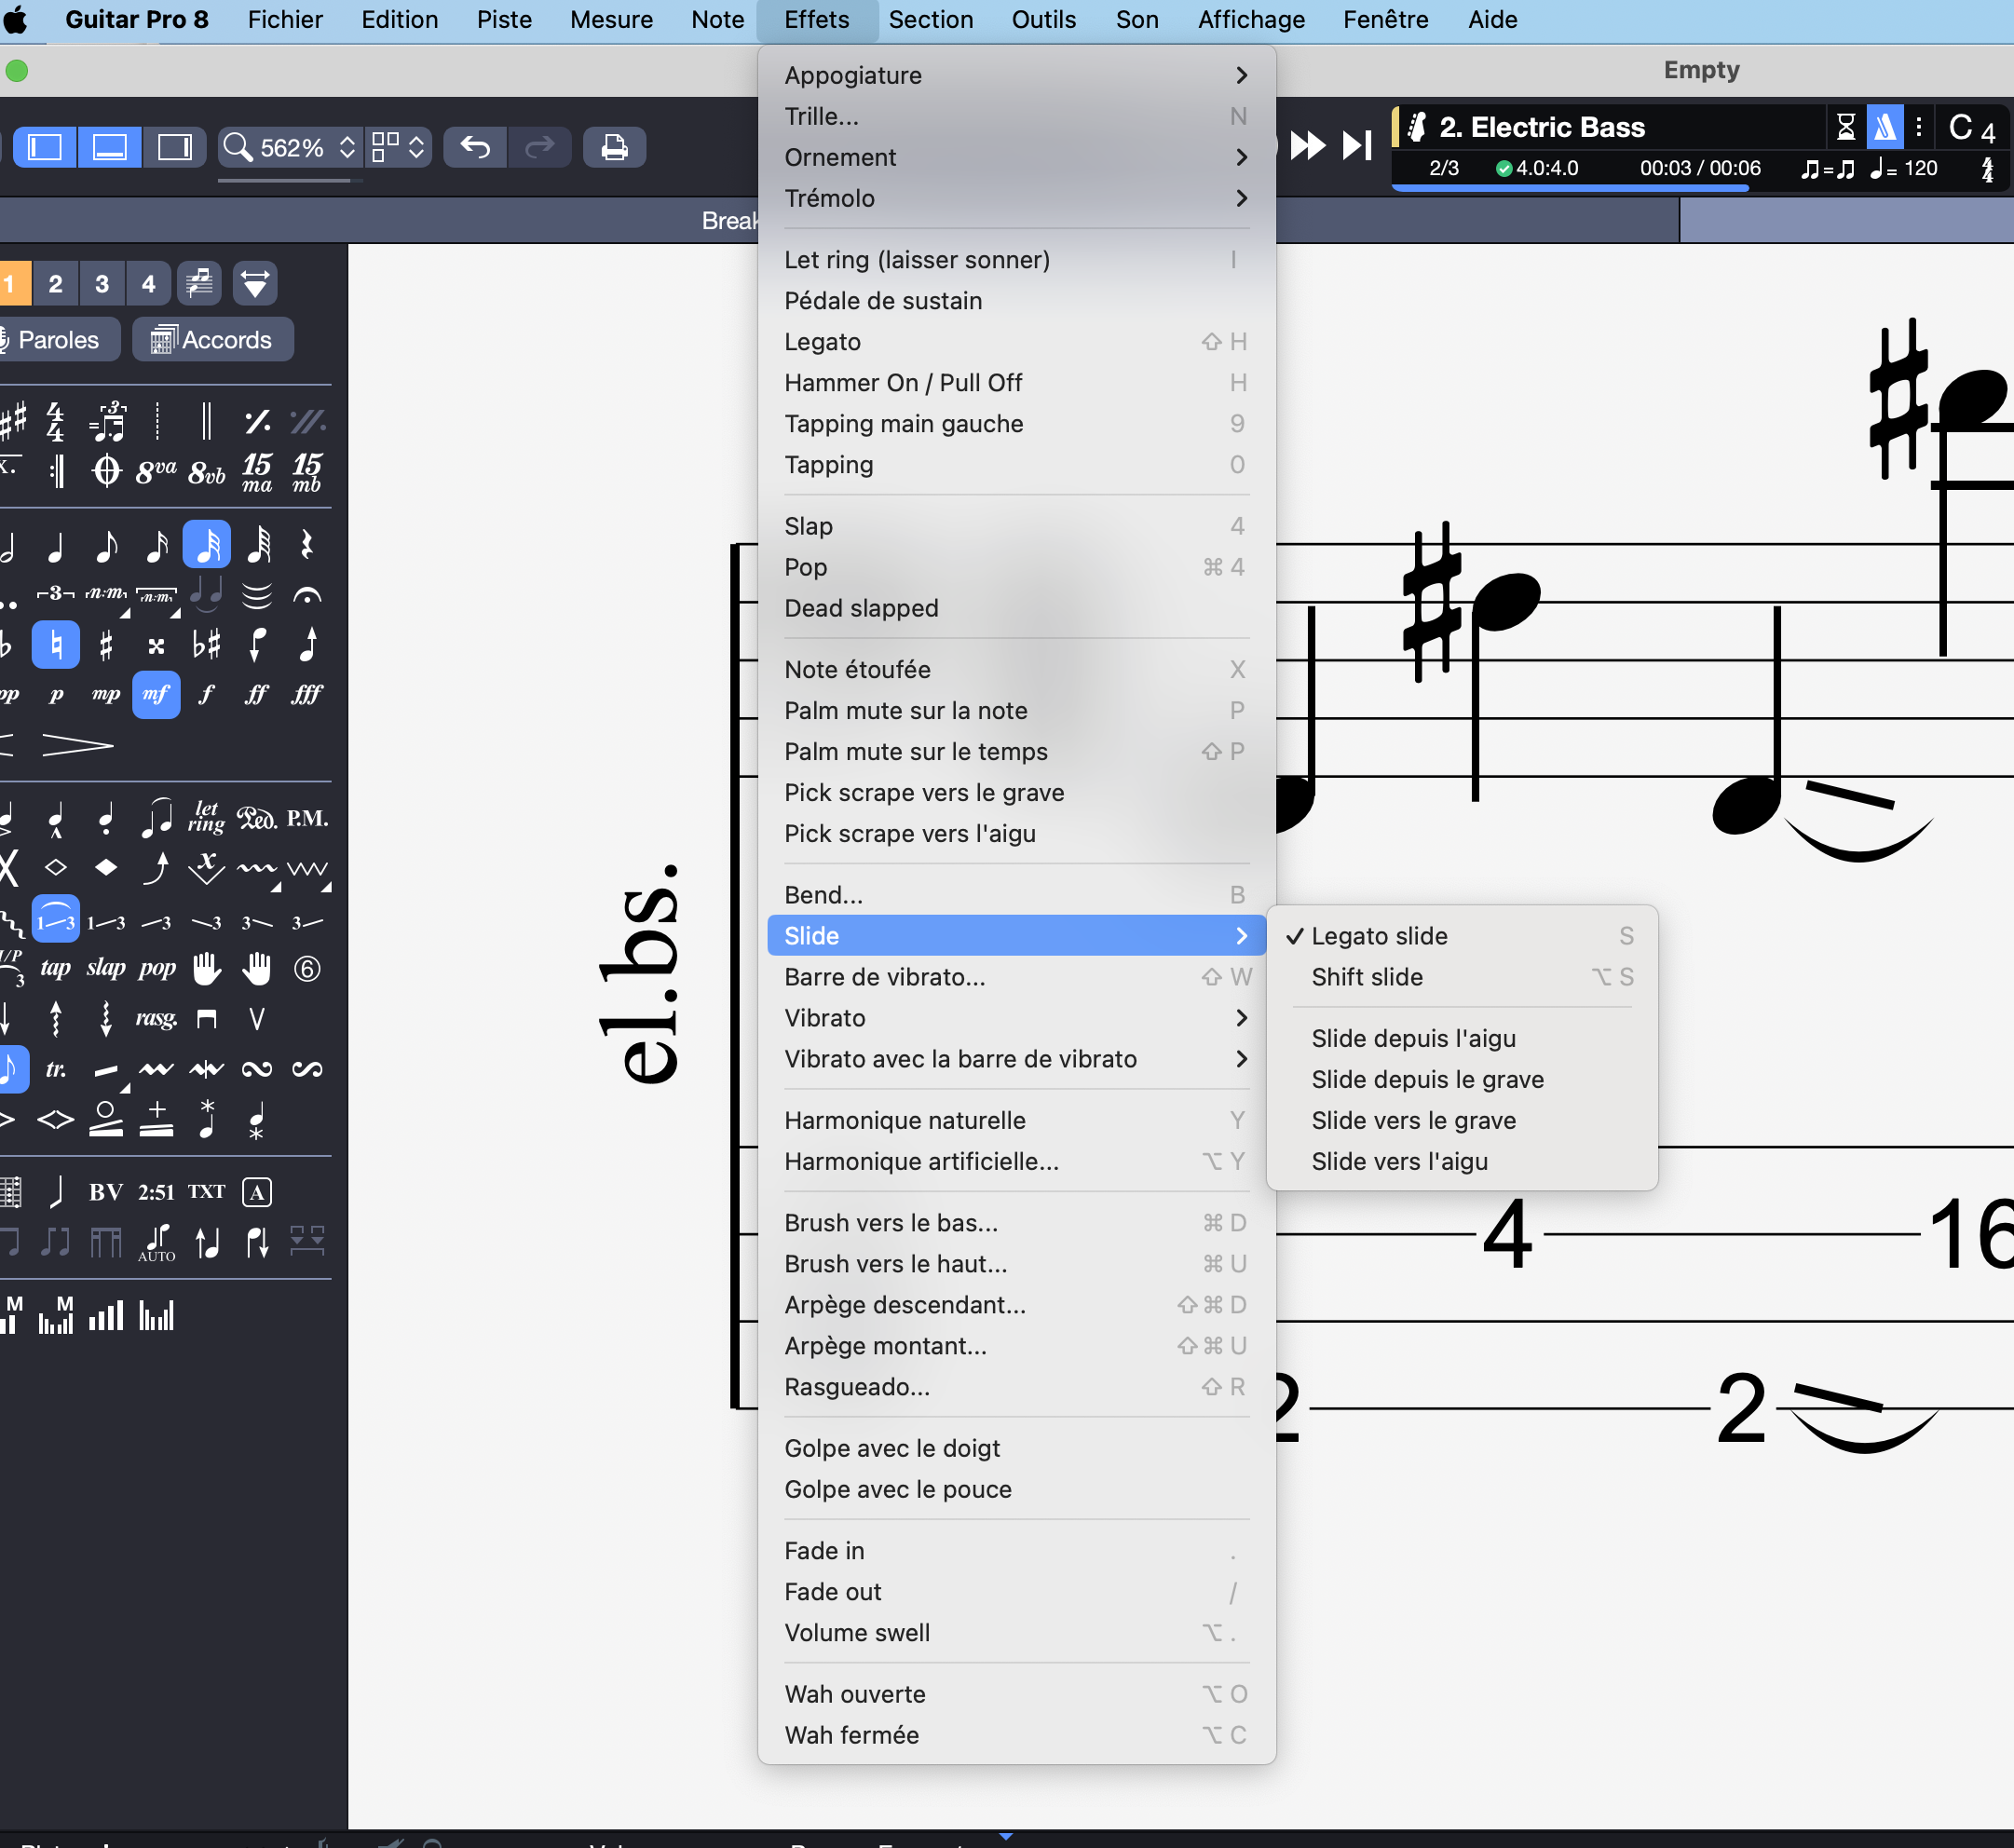Select Hammer On / Pull Off

[1016, 383]
